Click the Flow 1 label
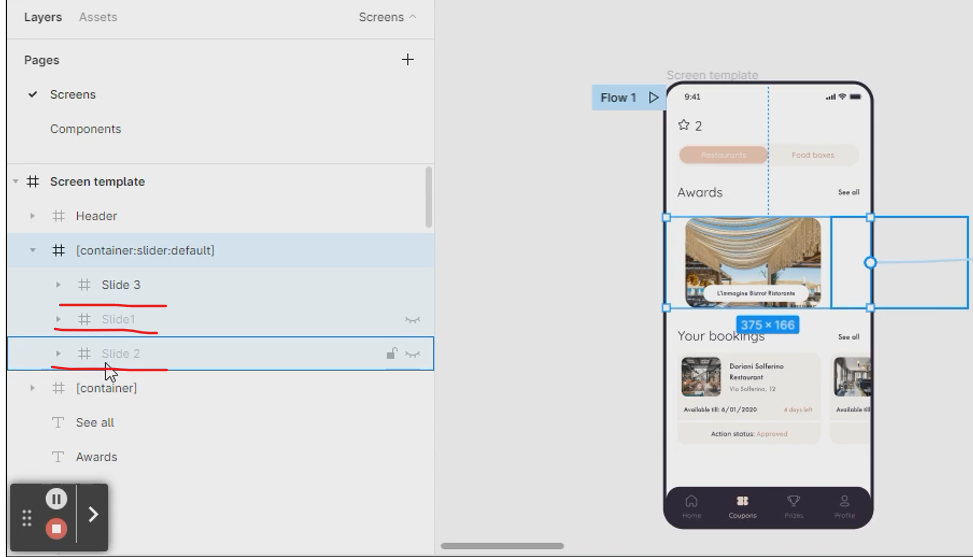 [x=618, y=97]
